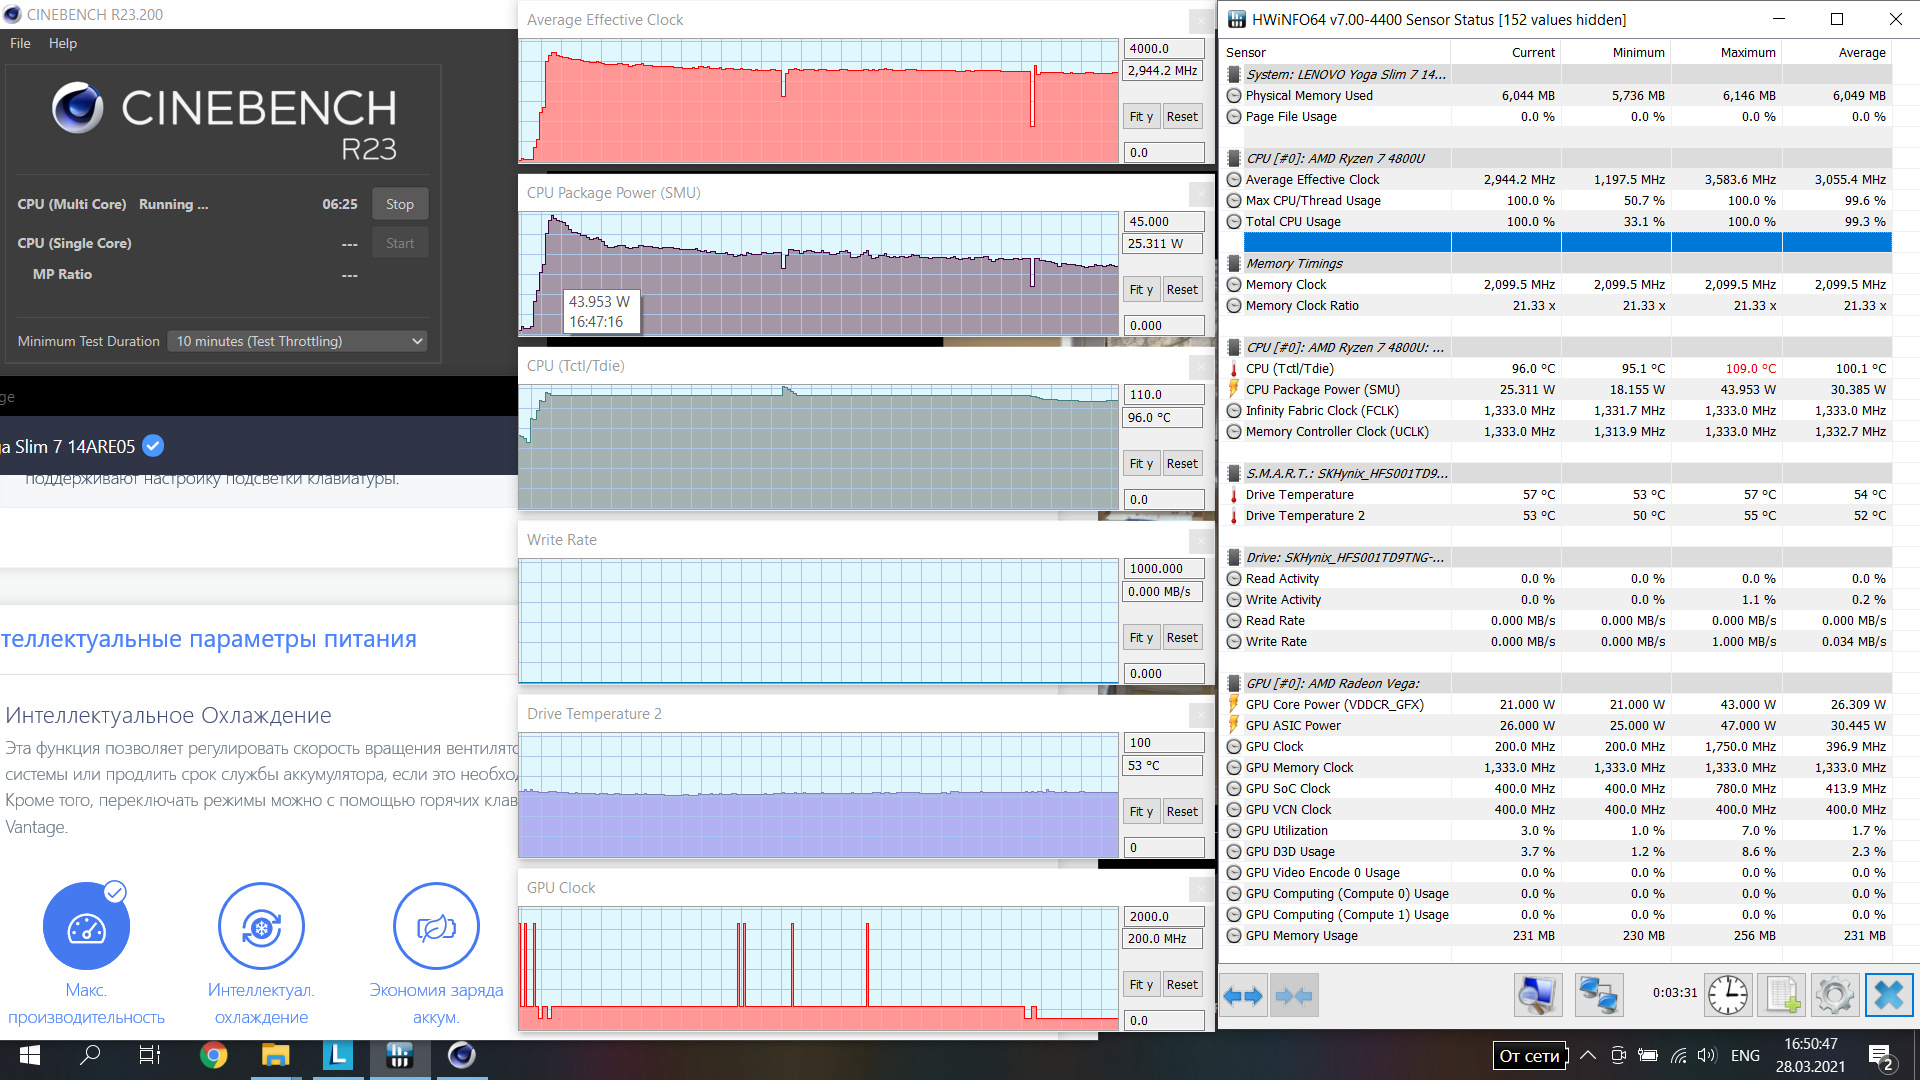Select the highlighted blue row in HWiNFO
This screenshot has height=1080, width=1920.
pos(1567,242)
